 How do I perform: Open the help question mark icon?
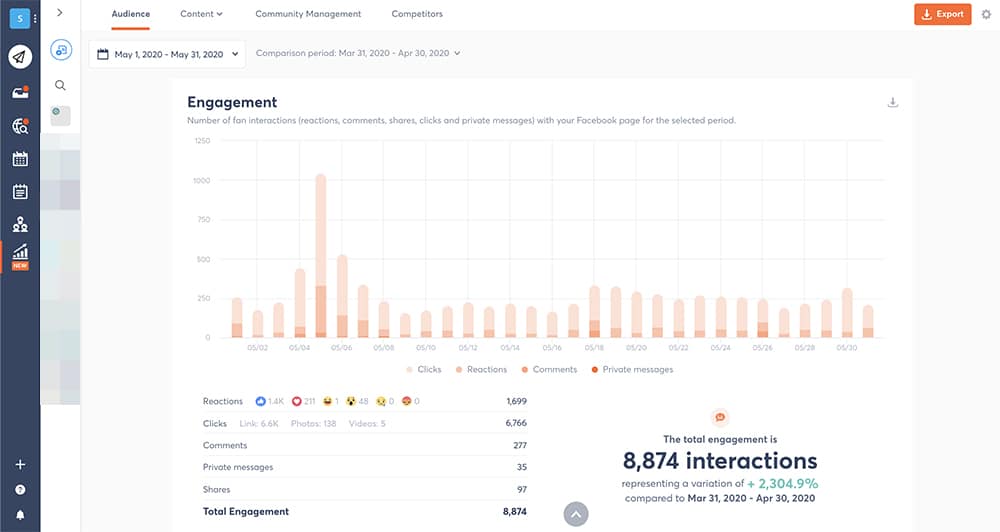pyautogui.click(x=20, y=490)
